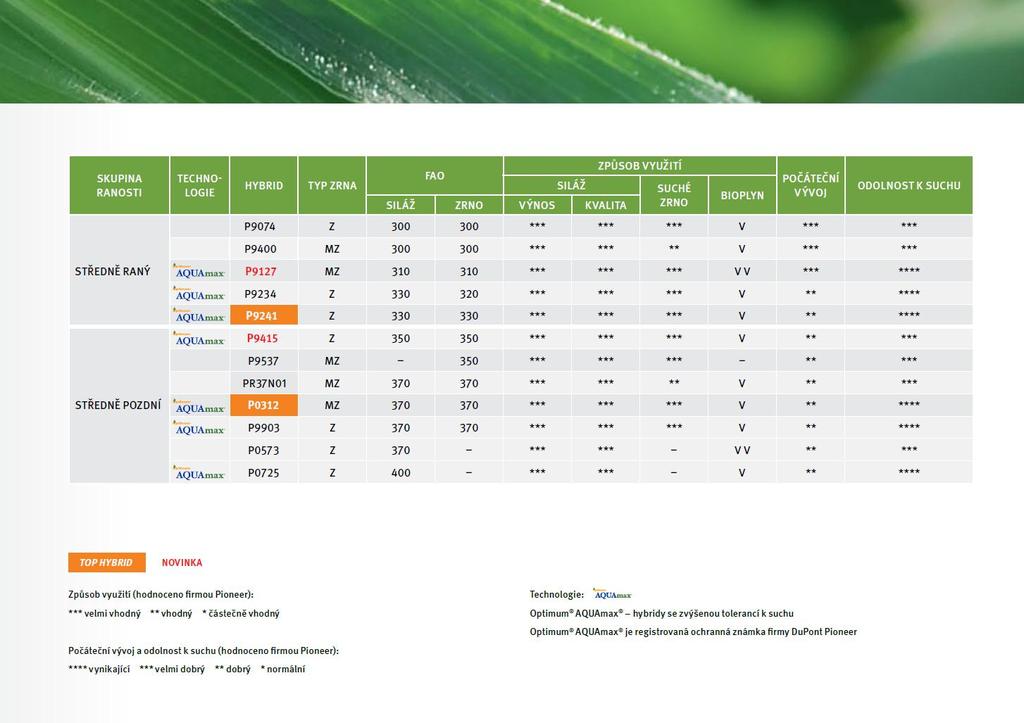Click the 'BIOPLYN' column header
This screenshot has width=1024, height=723.
[x=742, y=195]
